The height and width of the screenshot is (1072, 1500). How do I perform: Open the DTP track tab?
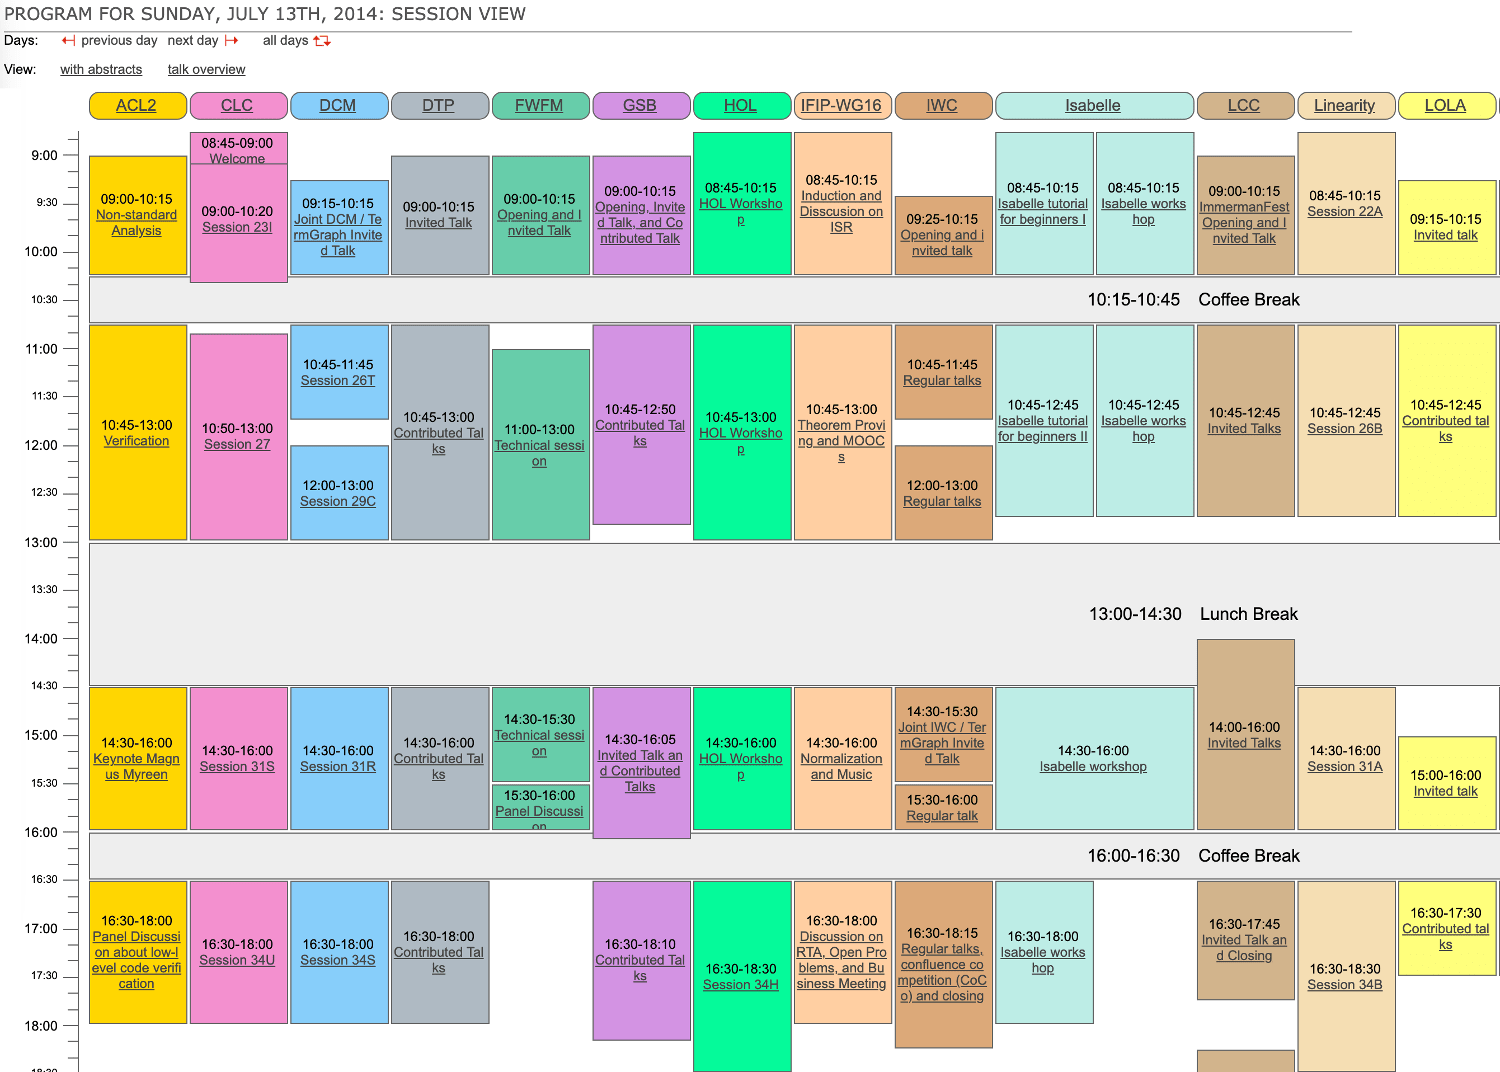tap(439, 106)
